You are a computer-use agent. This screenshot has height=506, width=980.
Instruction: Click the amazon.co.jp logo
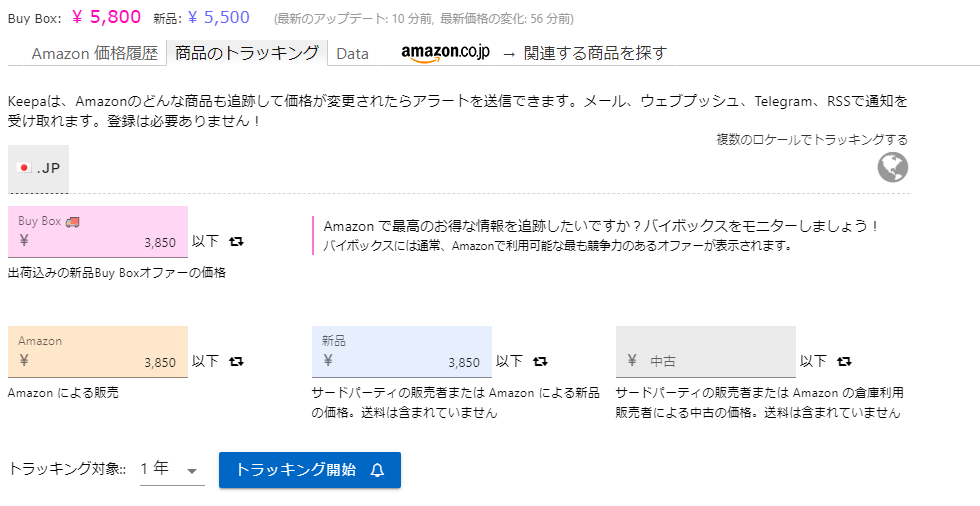pyautogui.click(x=445, y=53)
